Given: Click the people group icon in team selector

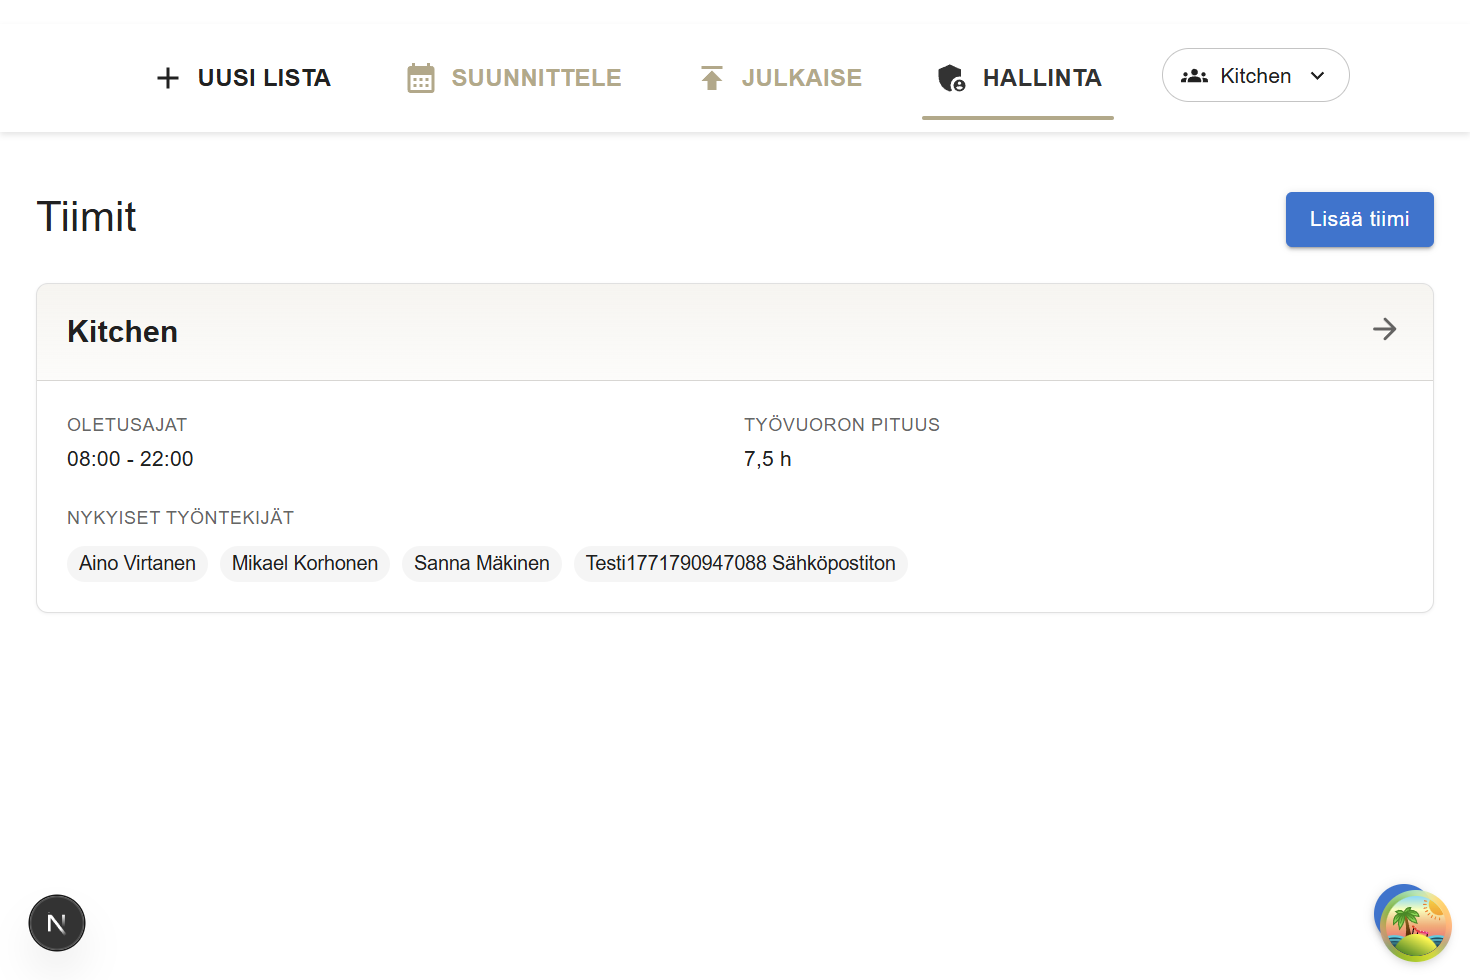Looking at the screenshot, I should (1194, 76).
